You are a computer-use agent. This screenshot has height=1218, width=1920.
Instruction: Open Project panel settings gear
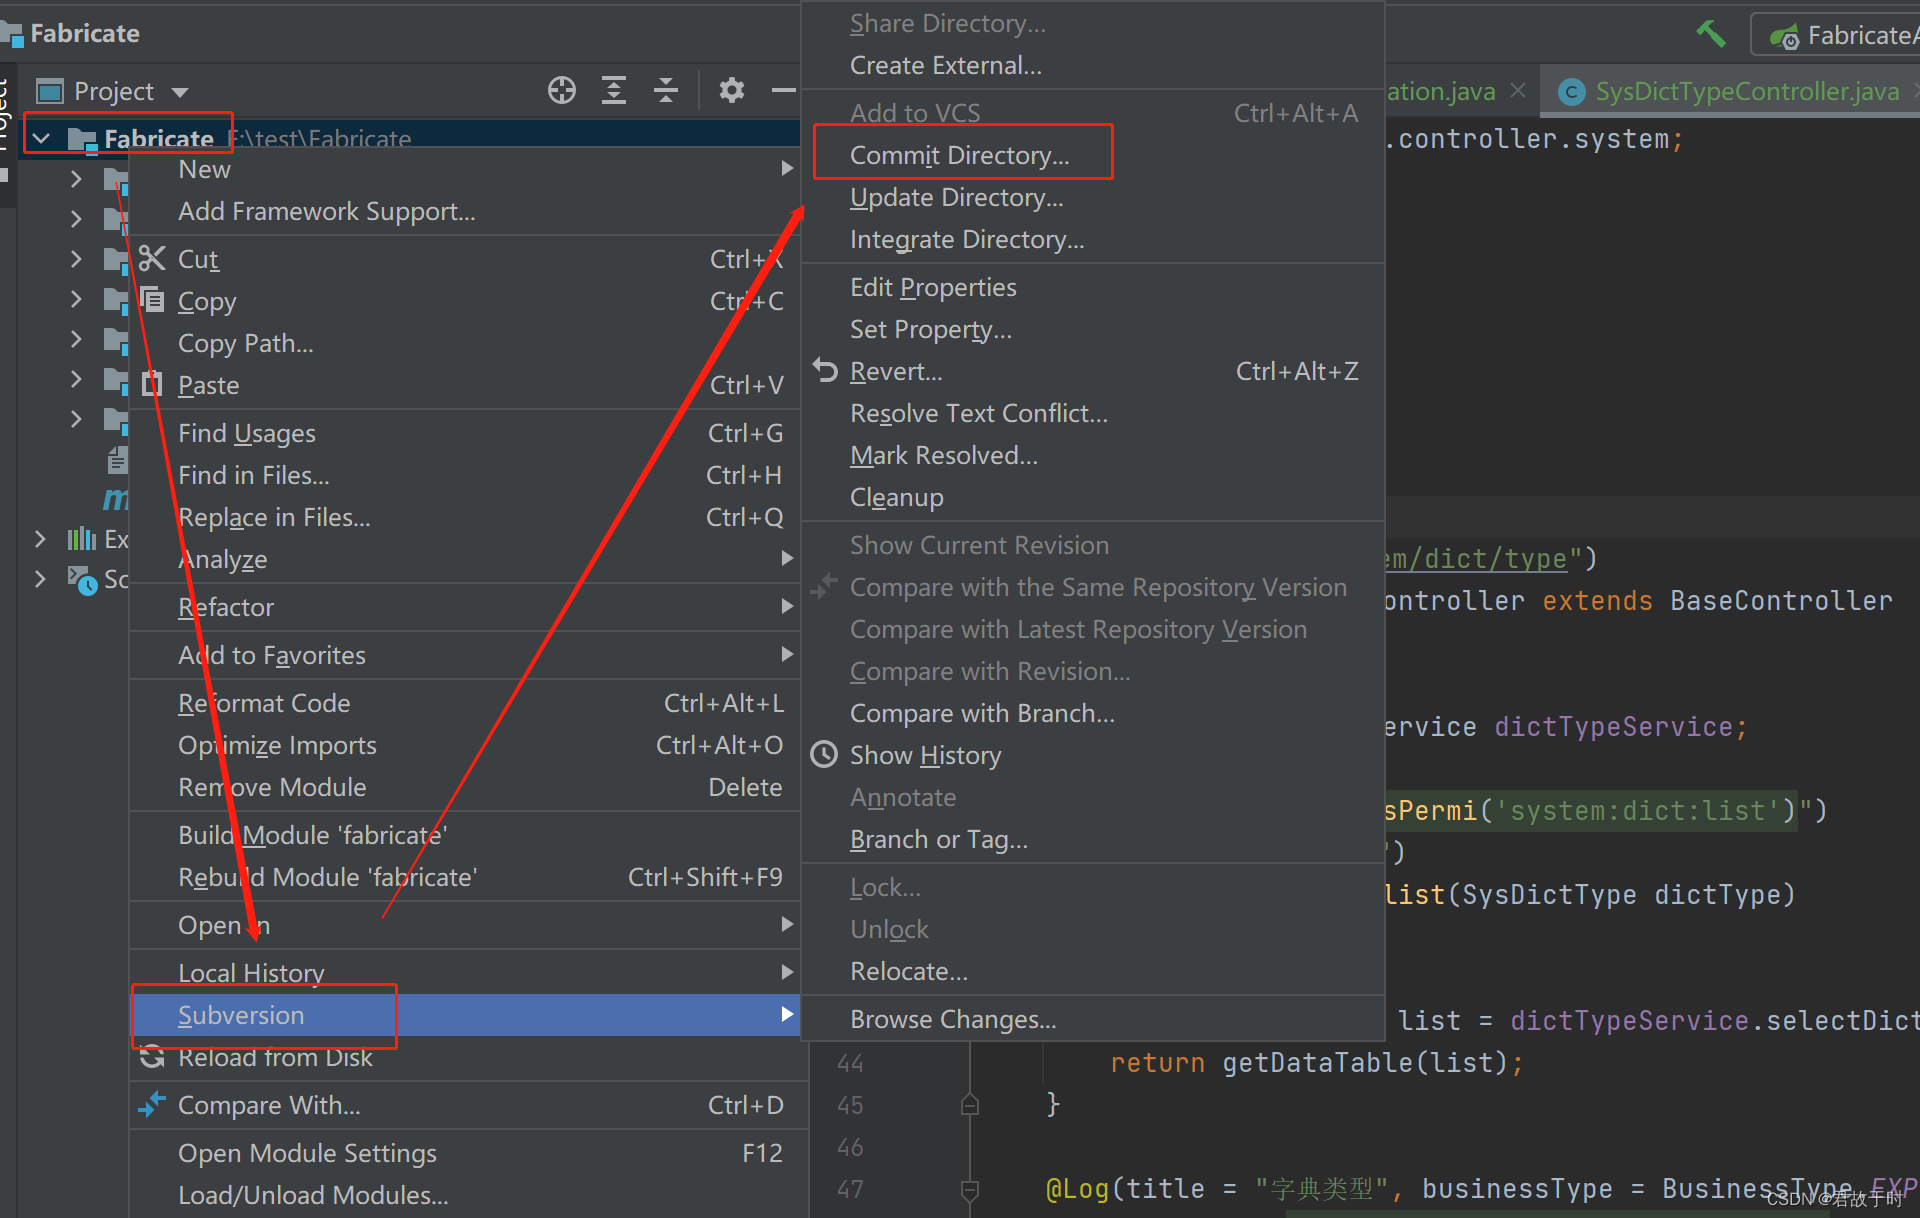pos(732,91)
